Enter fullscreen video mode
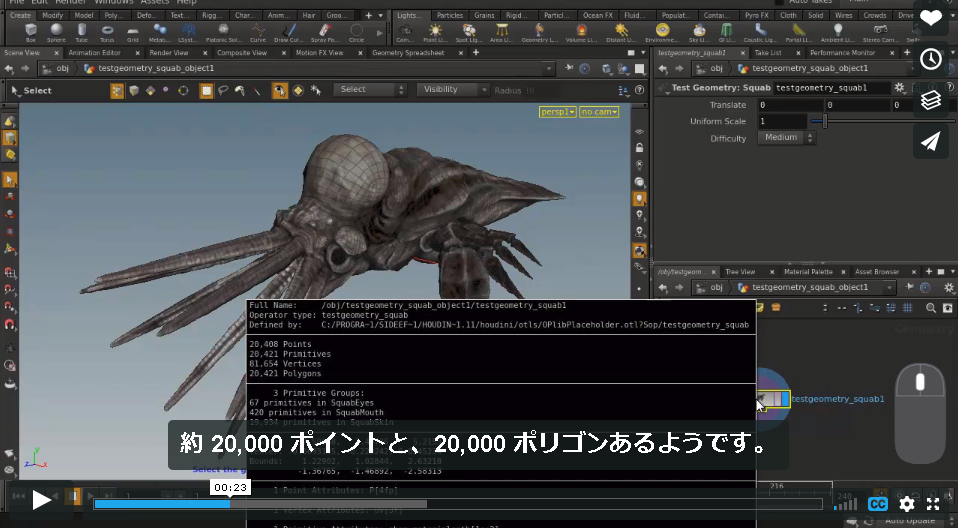 pyautogui.click(x=933, y=504)
